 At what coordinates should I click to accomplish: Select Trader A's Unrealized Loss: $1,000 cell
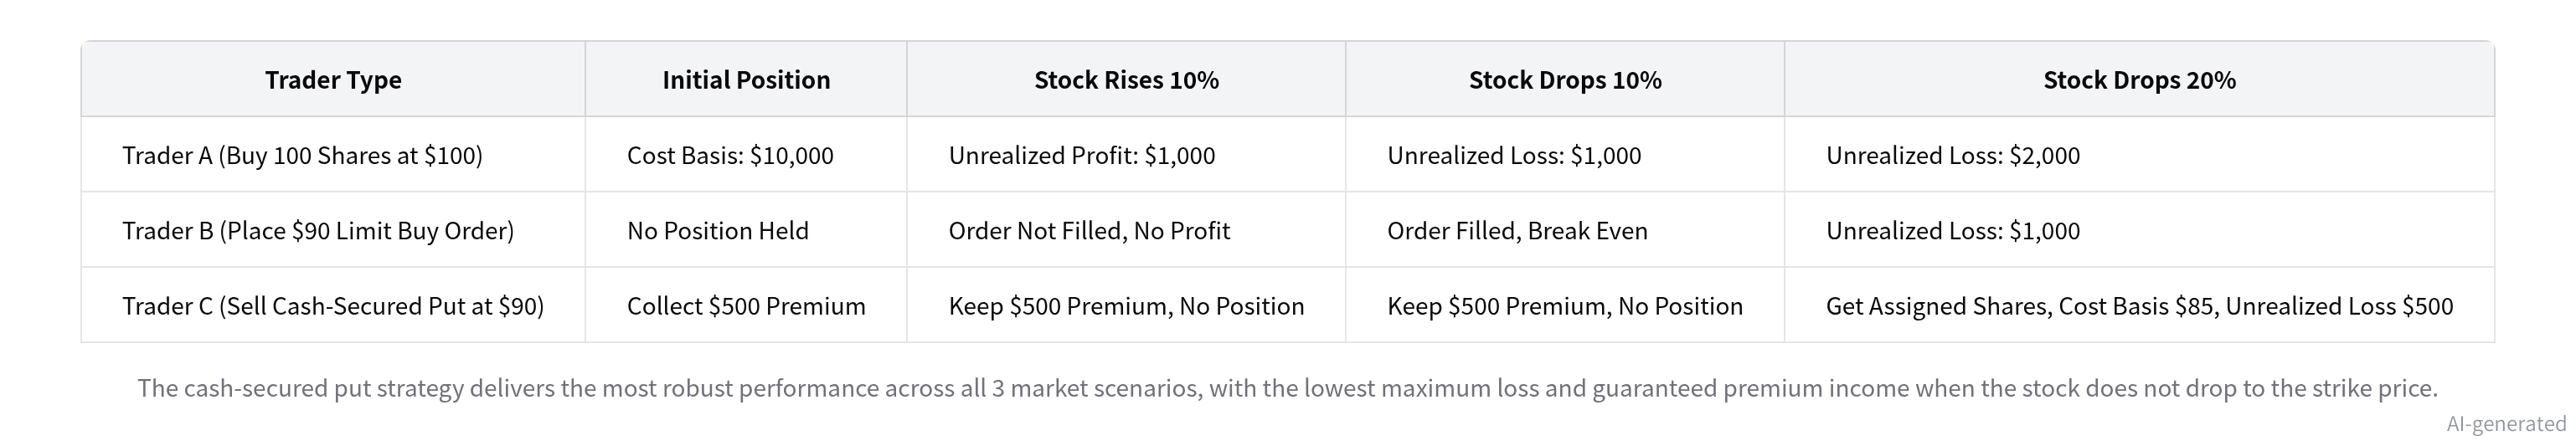[1514, 155]
